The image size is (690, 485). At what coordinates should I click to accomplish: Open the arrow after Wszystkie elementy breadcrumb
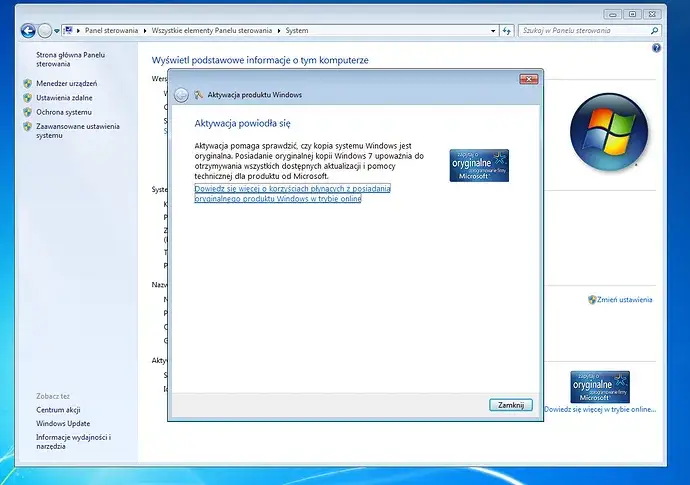point(279,31)
